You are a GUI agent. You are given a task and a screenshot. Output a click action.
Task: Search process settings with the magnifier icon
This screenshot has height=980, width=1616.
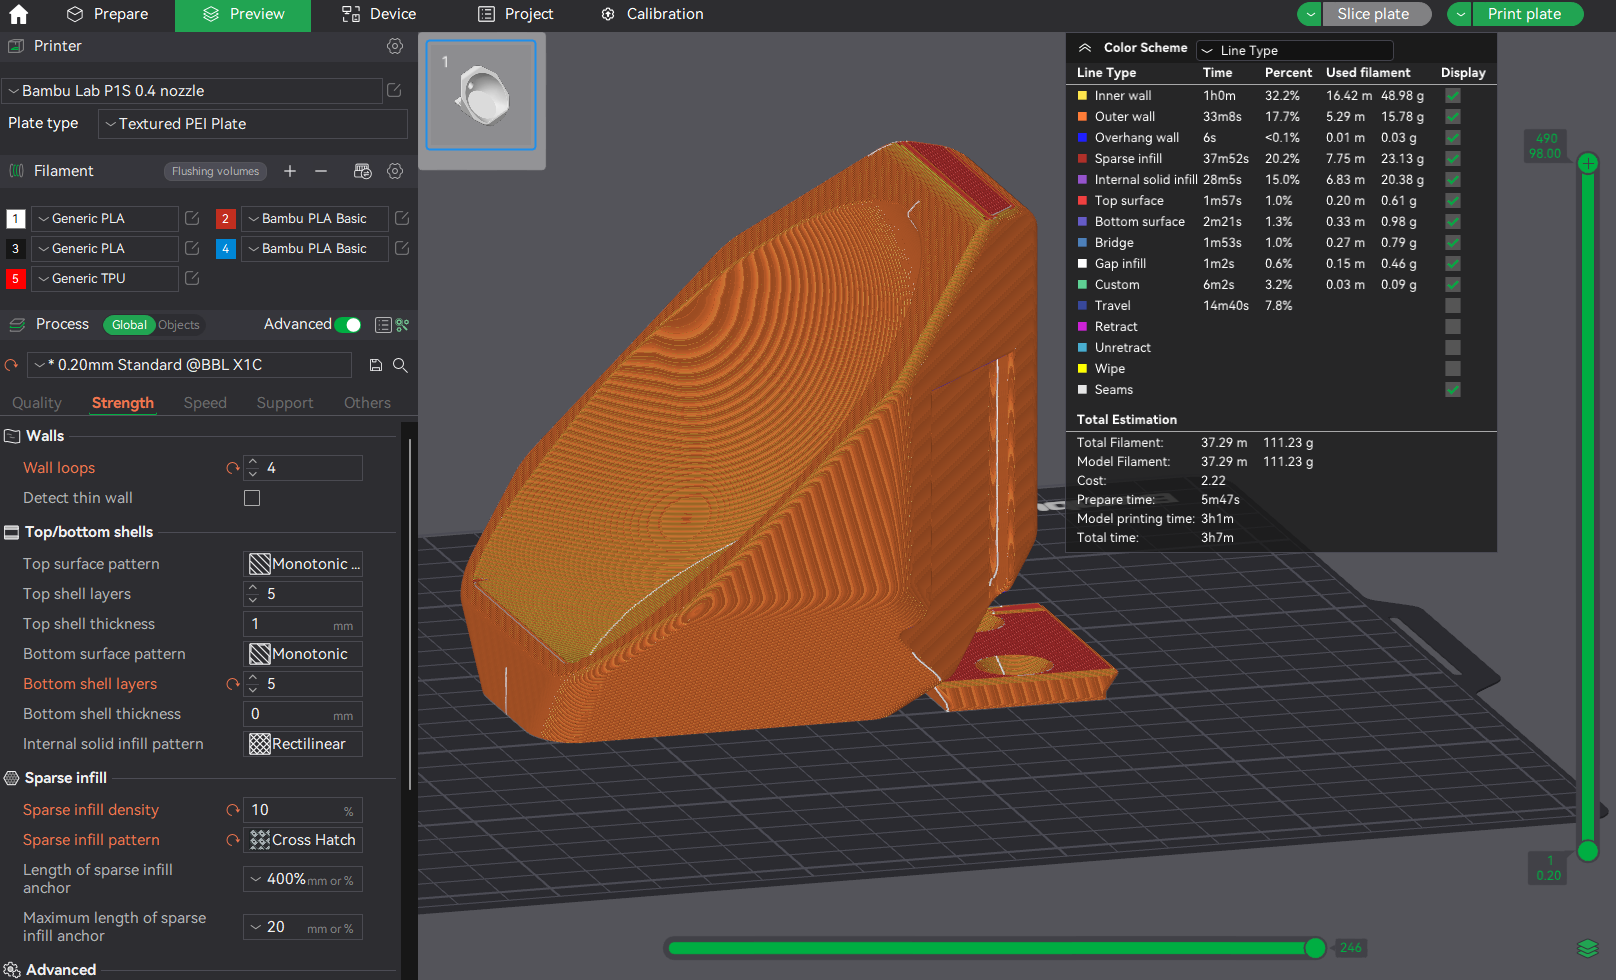pyautogui.click(x=400, y=365)
